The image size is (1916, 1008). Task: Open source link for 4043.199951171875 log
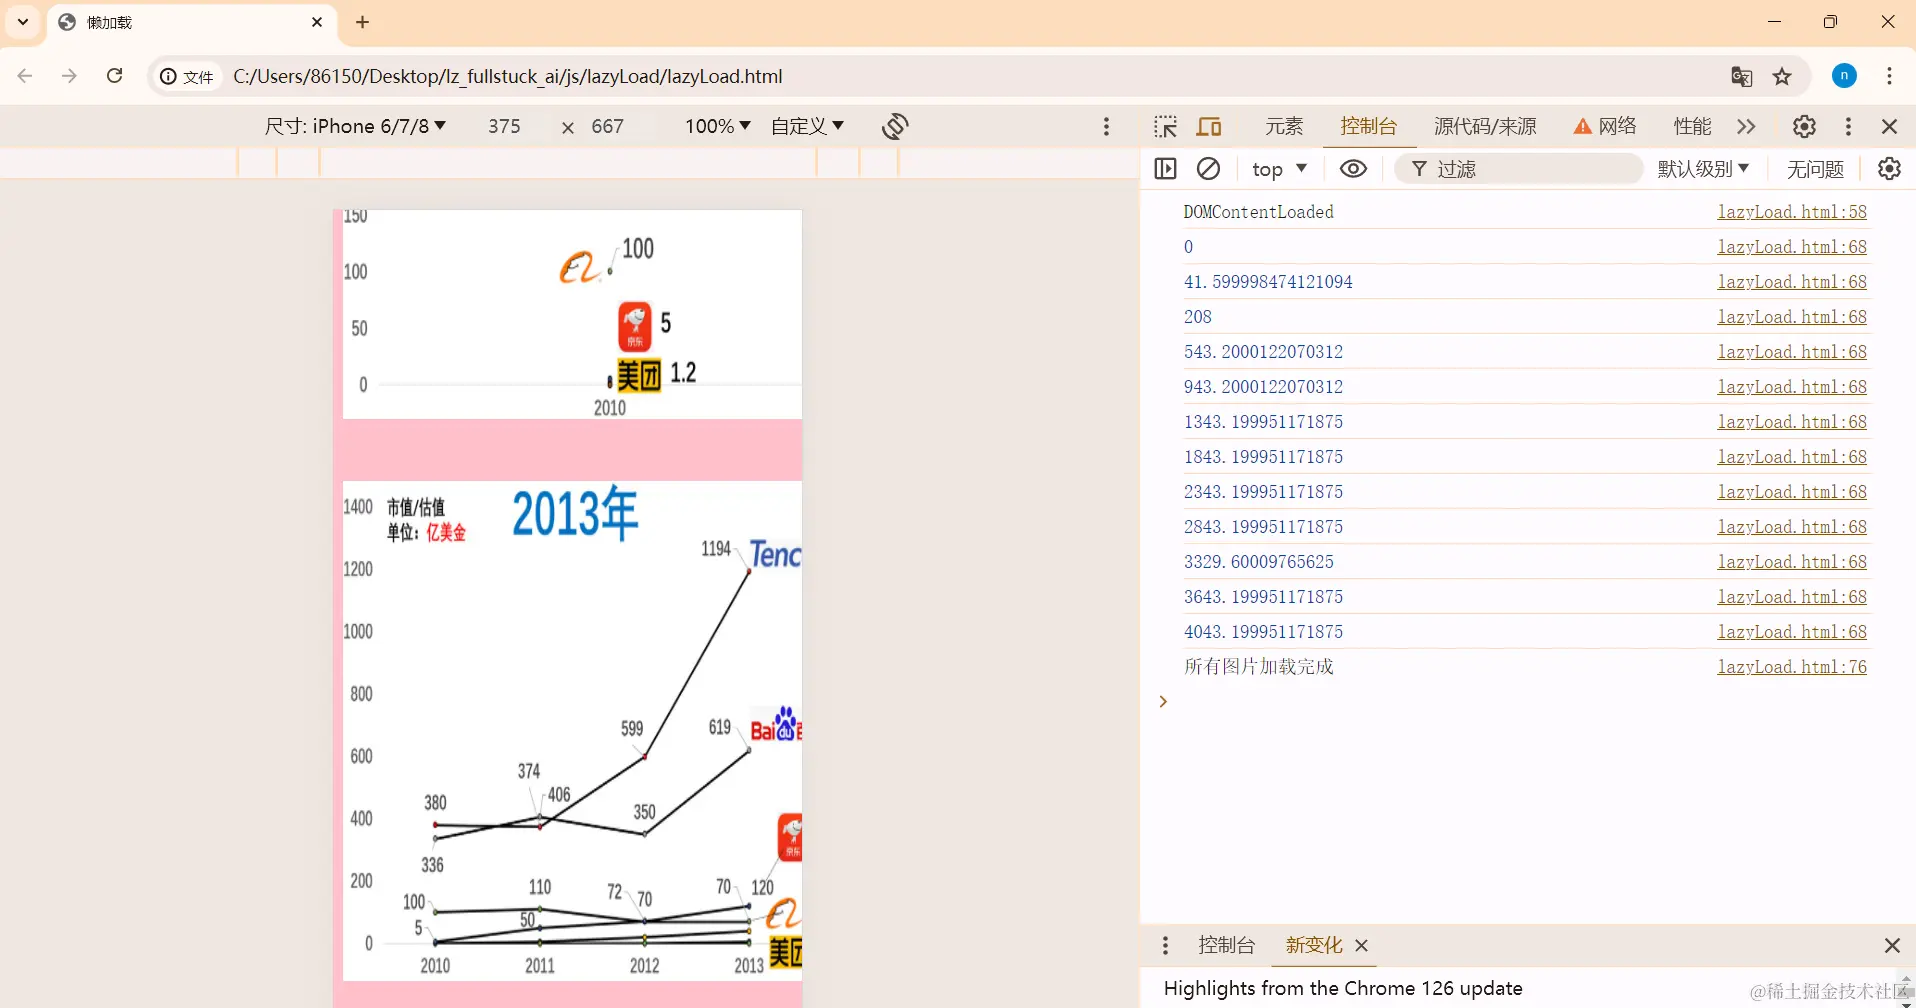click(x=1792, y=632)
